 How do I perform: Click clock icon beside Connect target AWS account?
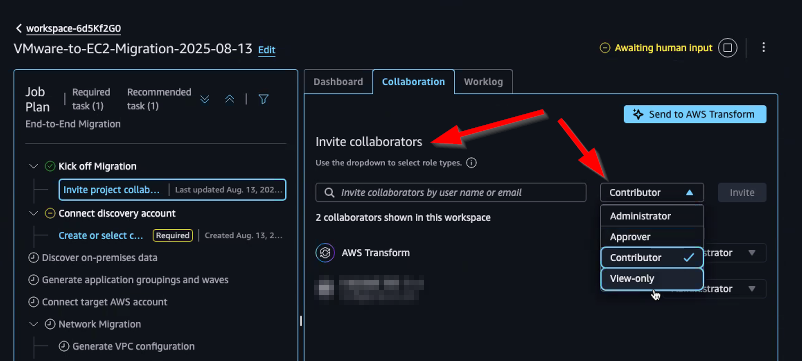(x=34, y=302)
